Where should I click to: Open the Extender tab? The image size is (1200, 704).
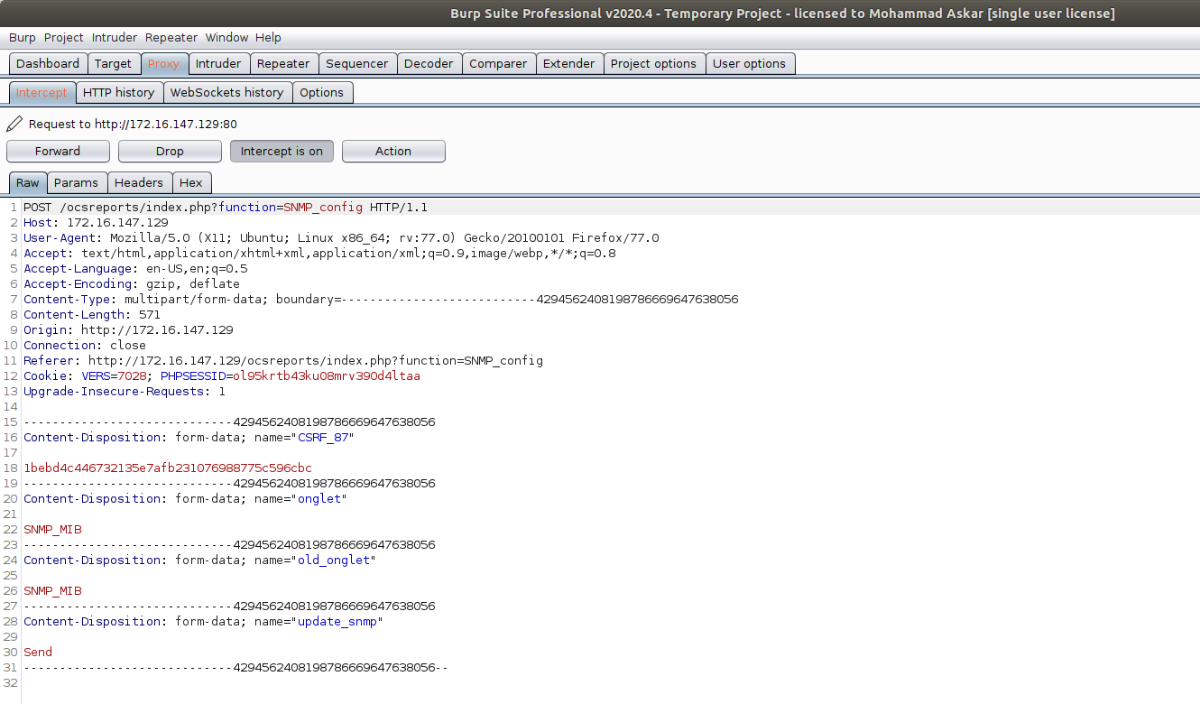[569, 63]
